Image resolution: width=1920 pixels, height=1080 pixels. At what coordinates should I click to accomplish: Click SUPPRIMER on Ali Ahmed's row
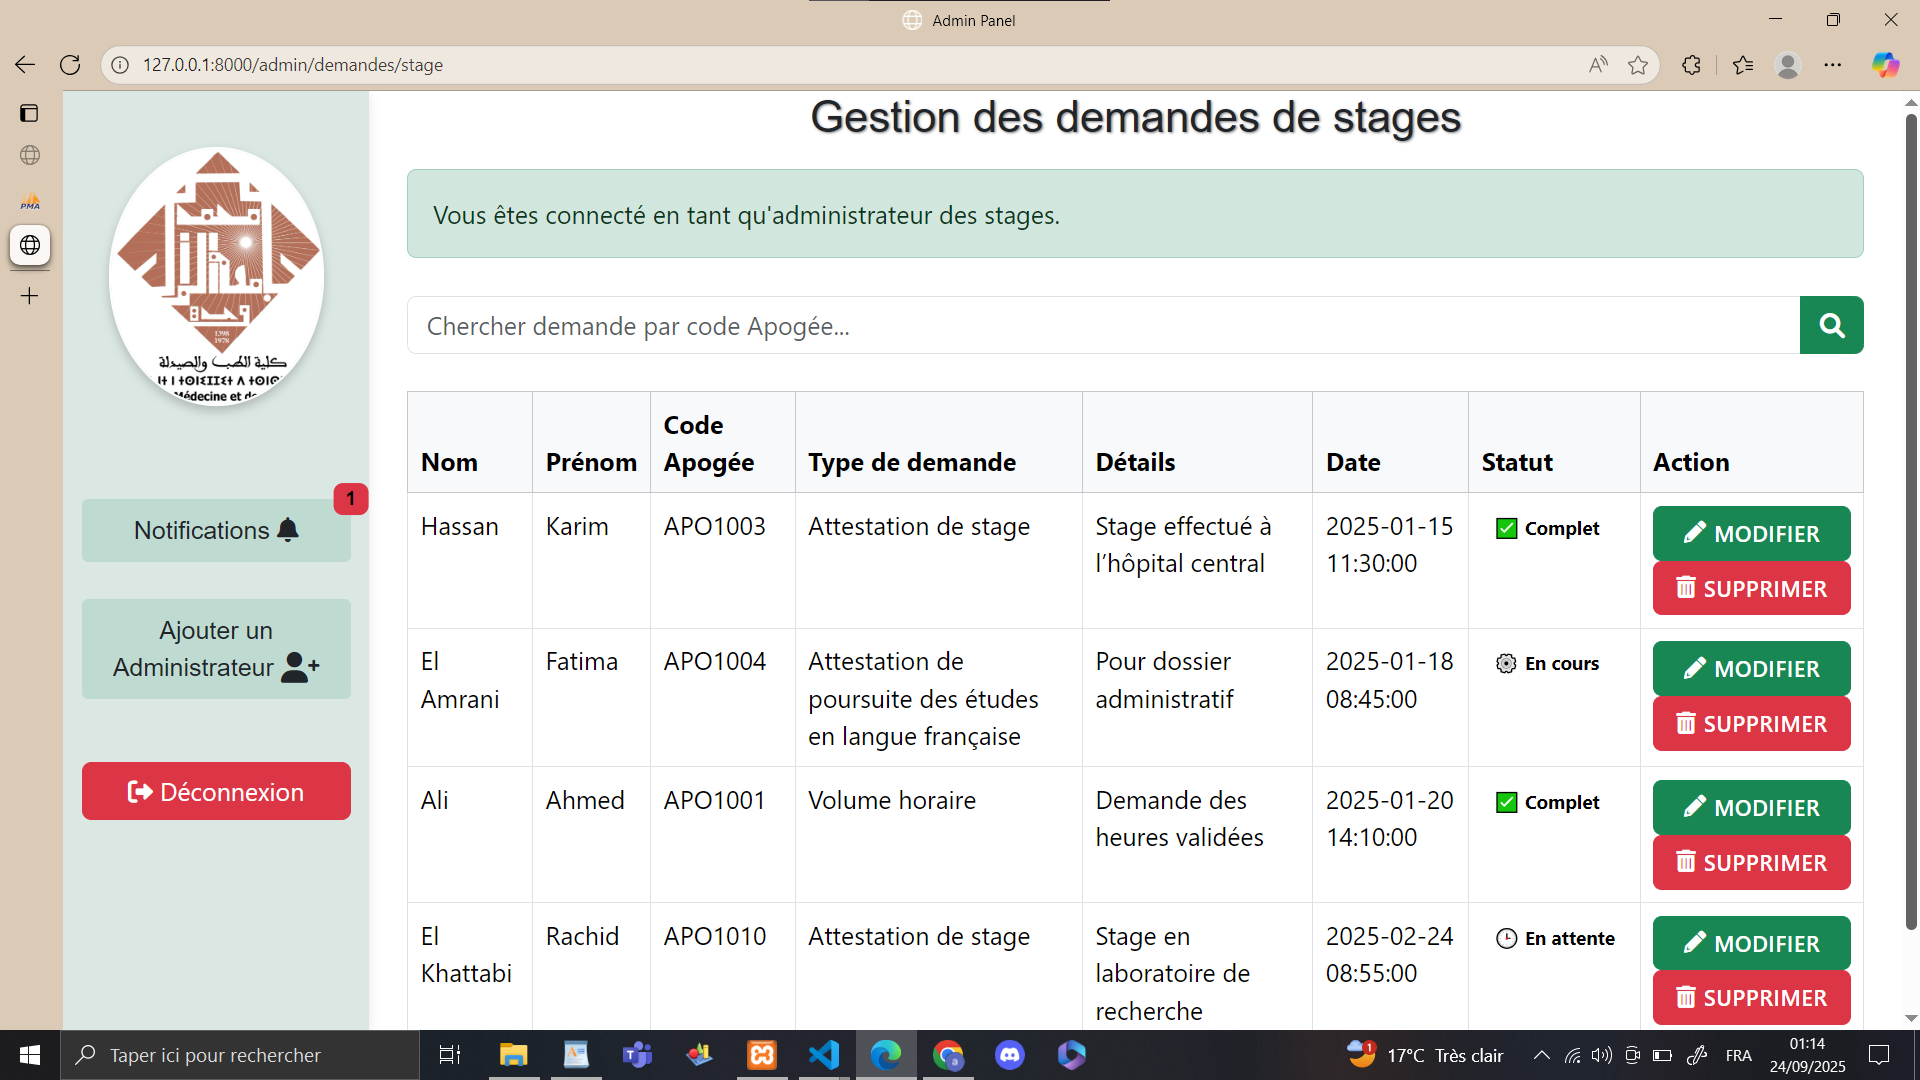coord(1751,862)
